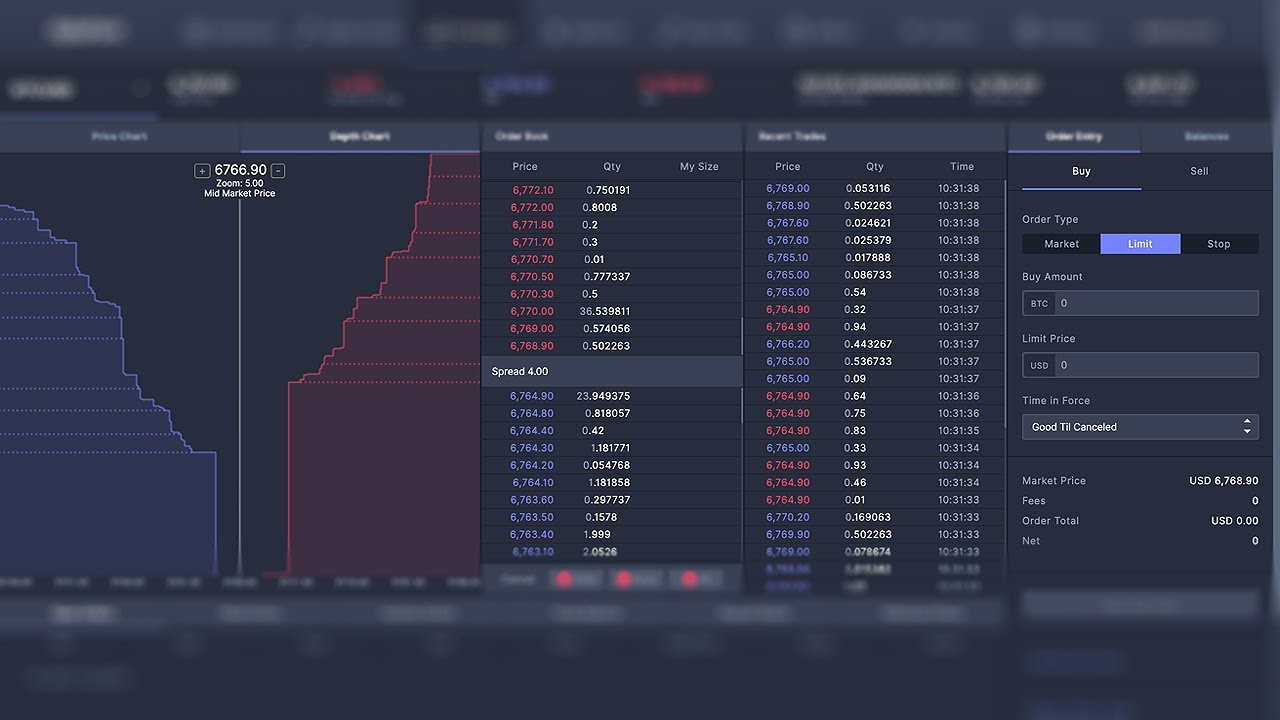Click recent trade price 6,769.90
The height and width of the screenshot is (720, 1280).
click(x=788, y=535)
